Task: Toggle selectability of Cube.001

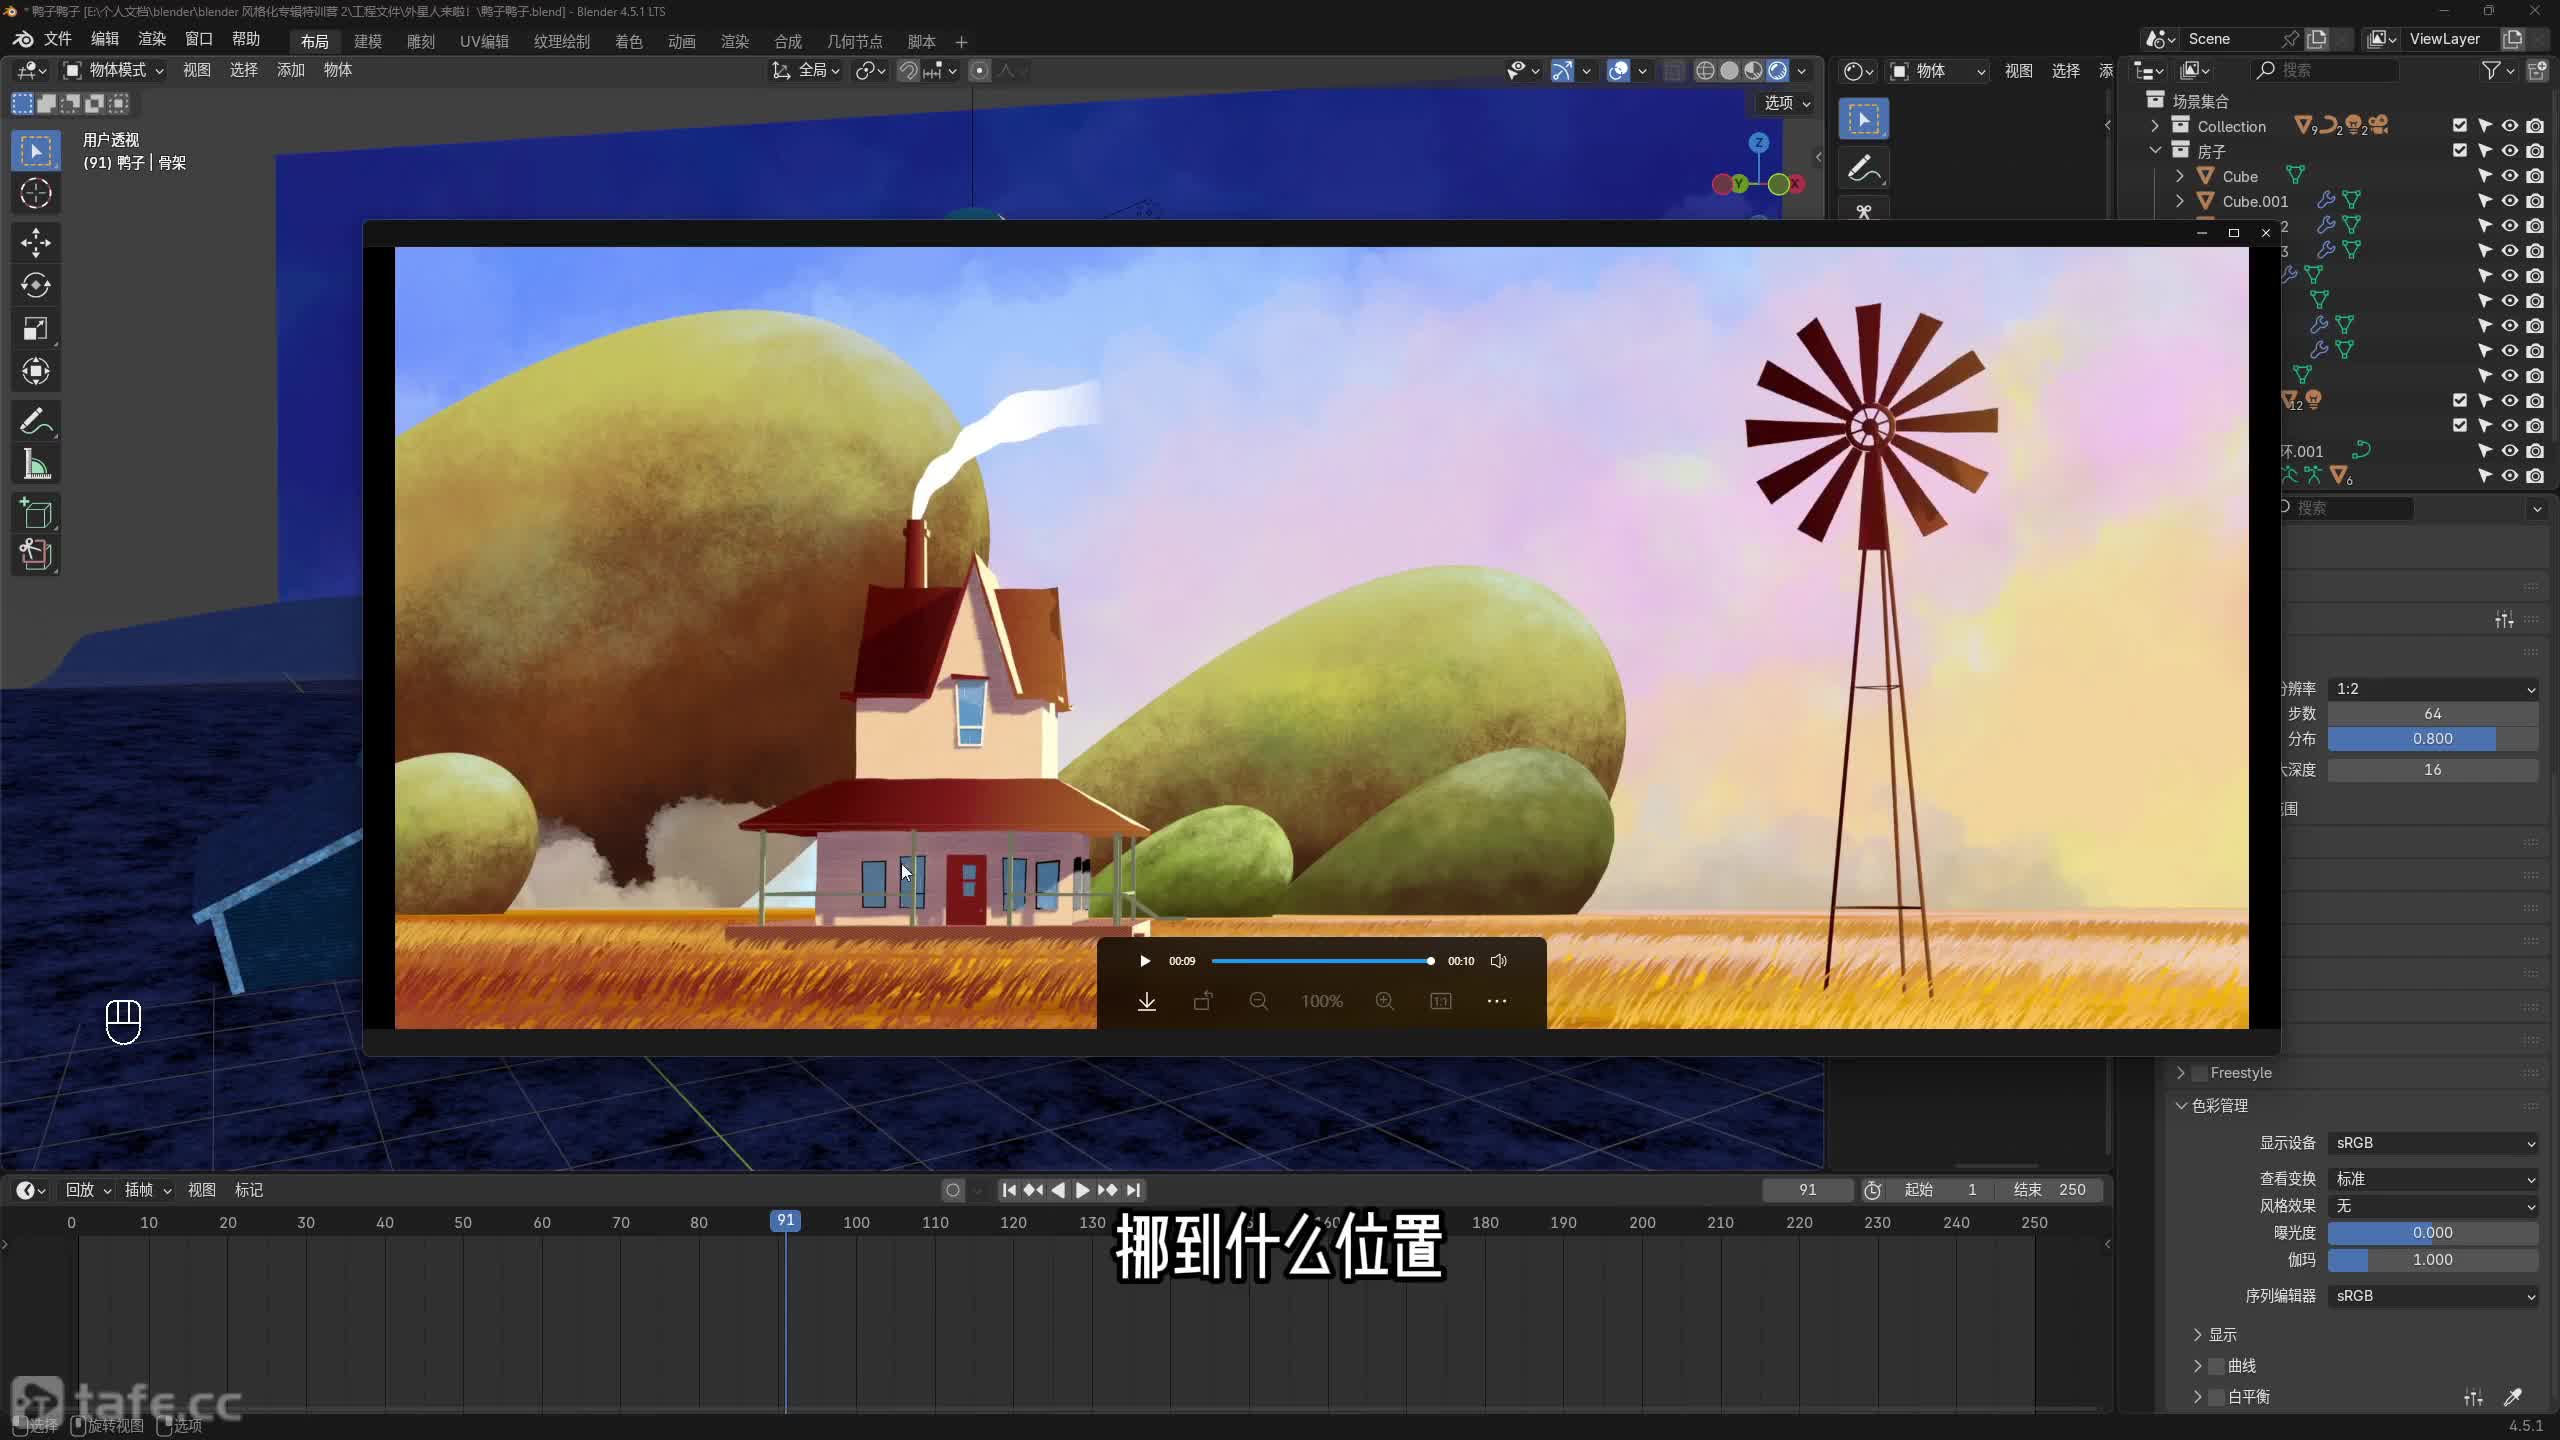Action: coord(2485,201)
